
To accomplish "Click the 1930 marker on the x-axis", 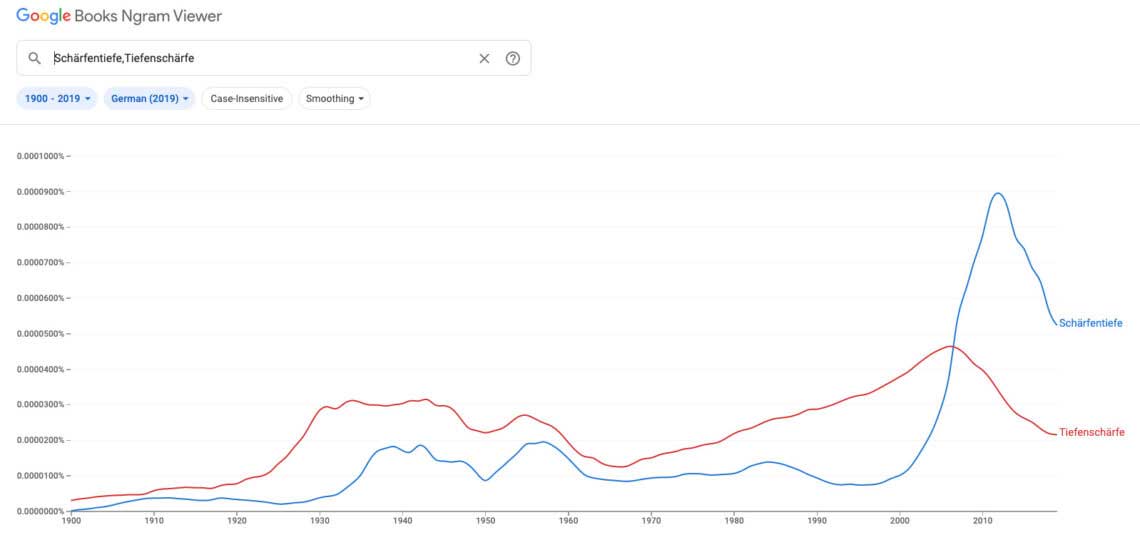I will 320,521.
